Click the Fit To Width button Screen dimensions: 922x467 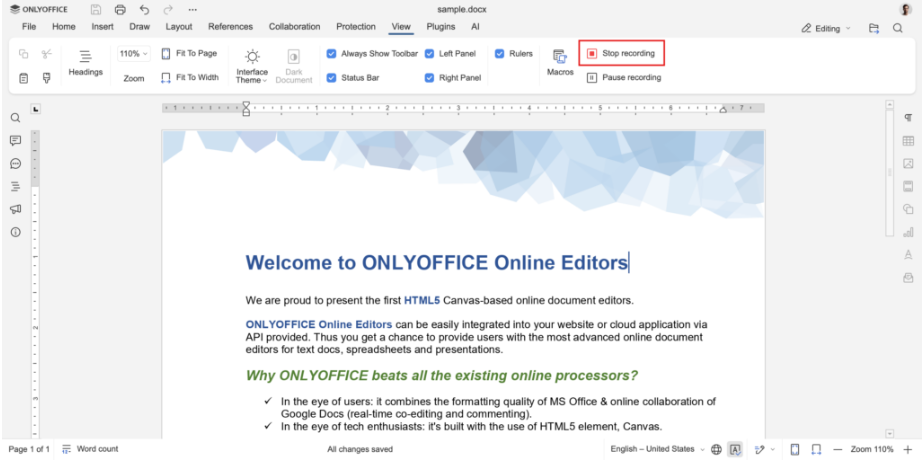(190, 78)
